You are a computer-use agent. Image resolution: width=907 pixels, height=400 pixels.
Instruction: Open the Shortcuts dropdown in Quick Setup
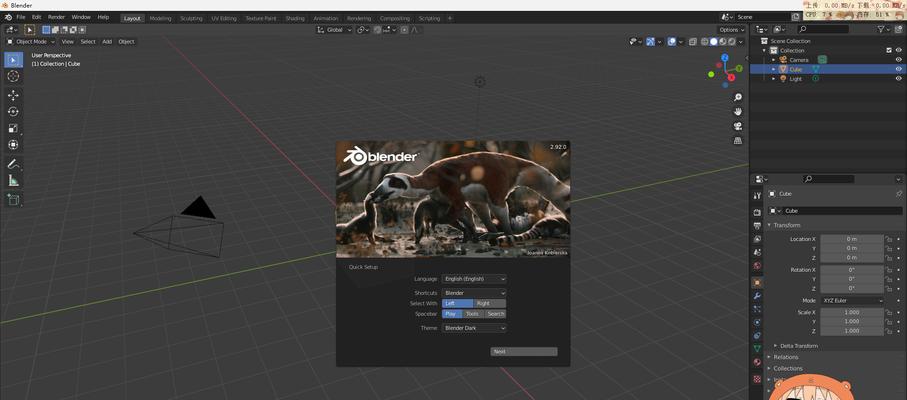tap(474, 293)
